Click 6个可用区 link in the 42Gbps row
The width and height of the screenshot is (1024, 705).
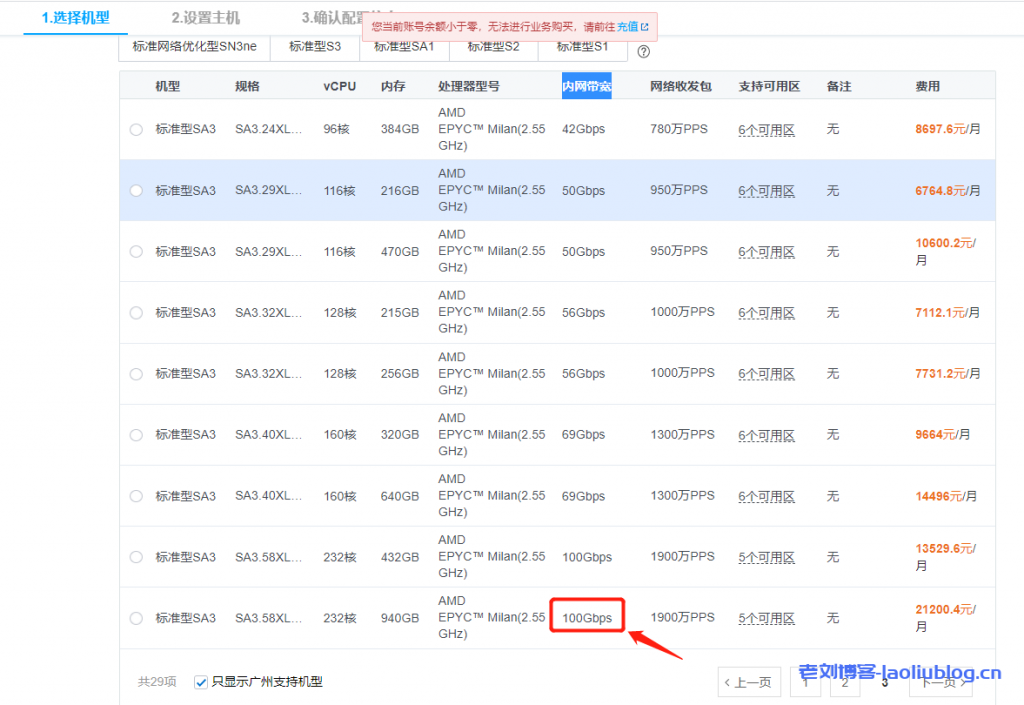[x=766, y=130]
